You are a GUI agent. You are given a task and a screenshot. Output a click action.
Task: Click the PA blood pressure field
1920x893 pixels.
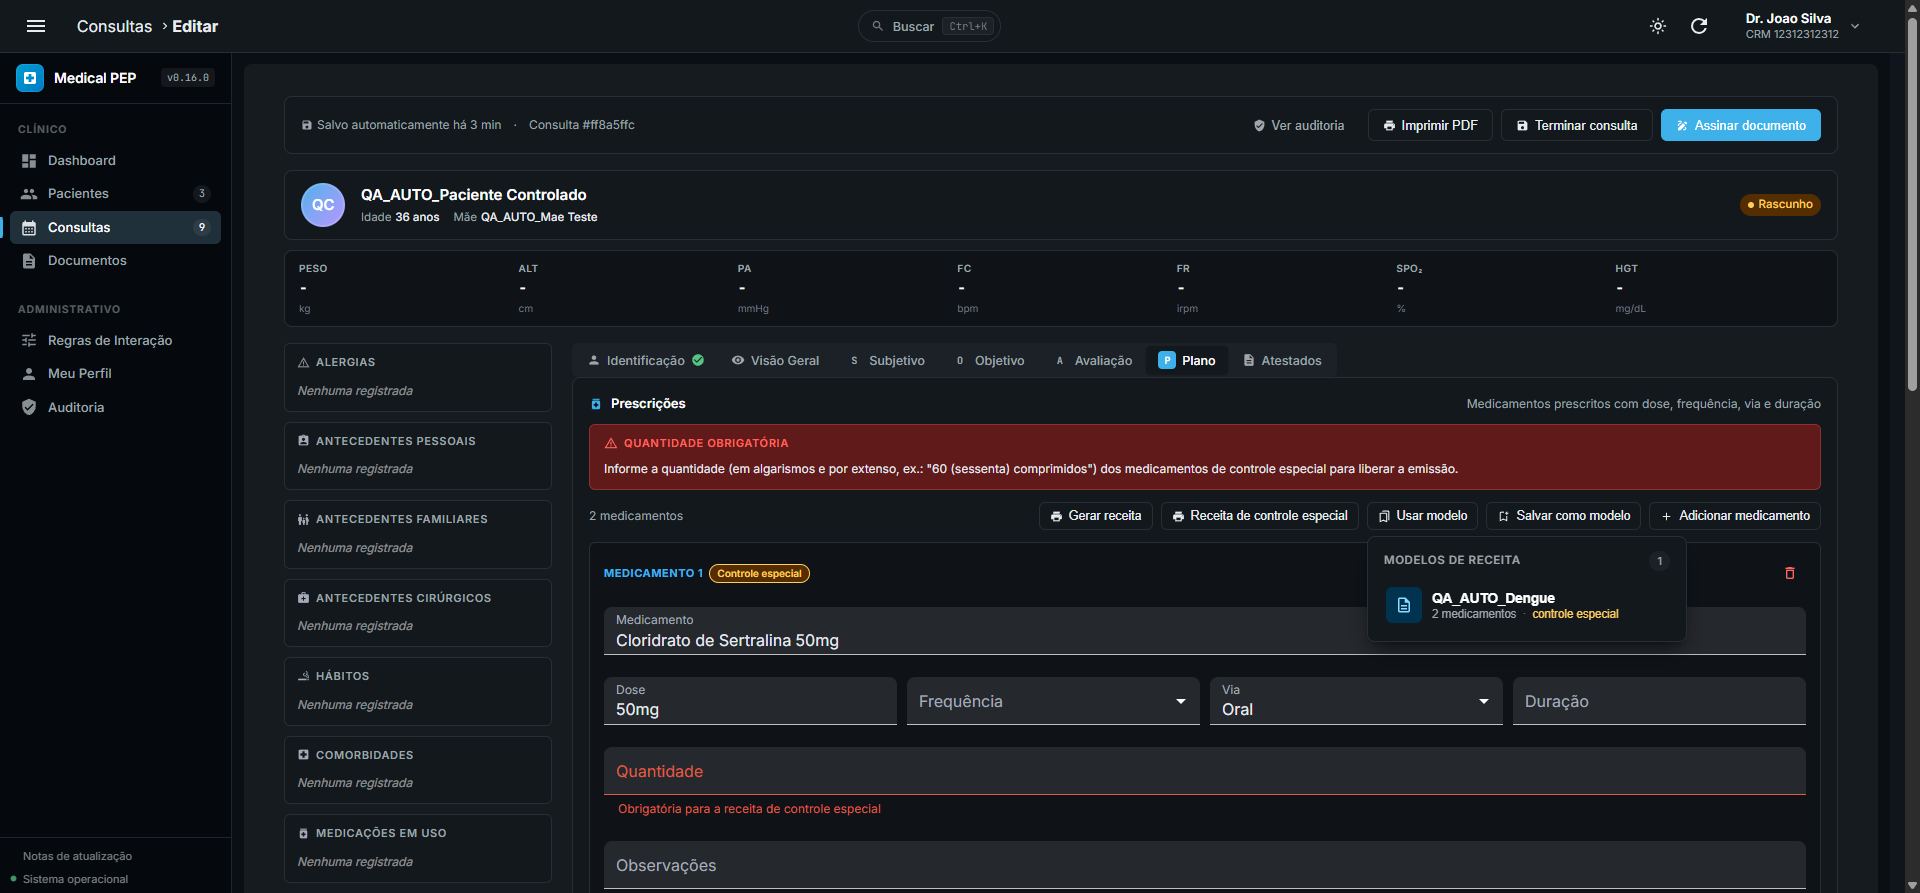click(840, 289)
